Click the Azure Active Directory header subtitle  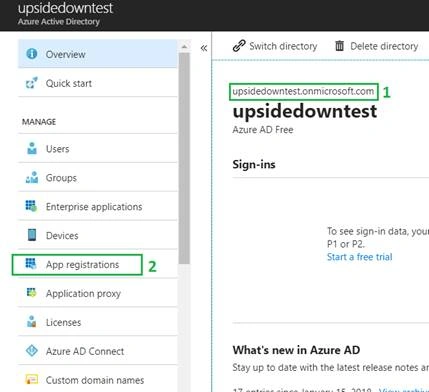click(59, 22)
